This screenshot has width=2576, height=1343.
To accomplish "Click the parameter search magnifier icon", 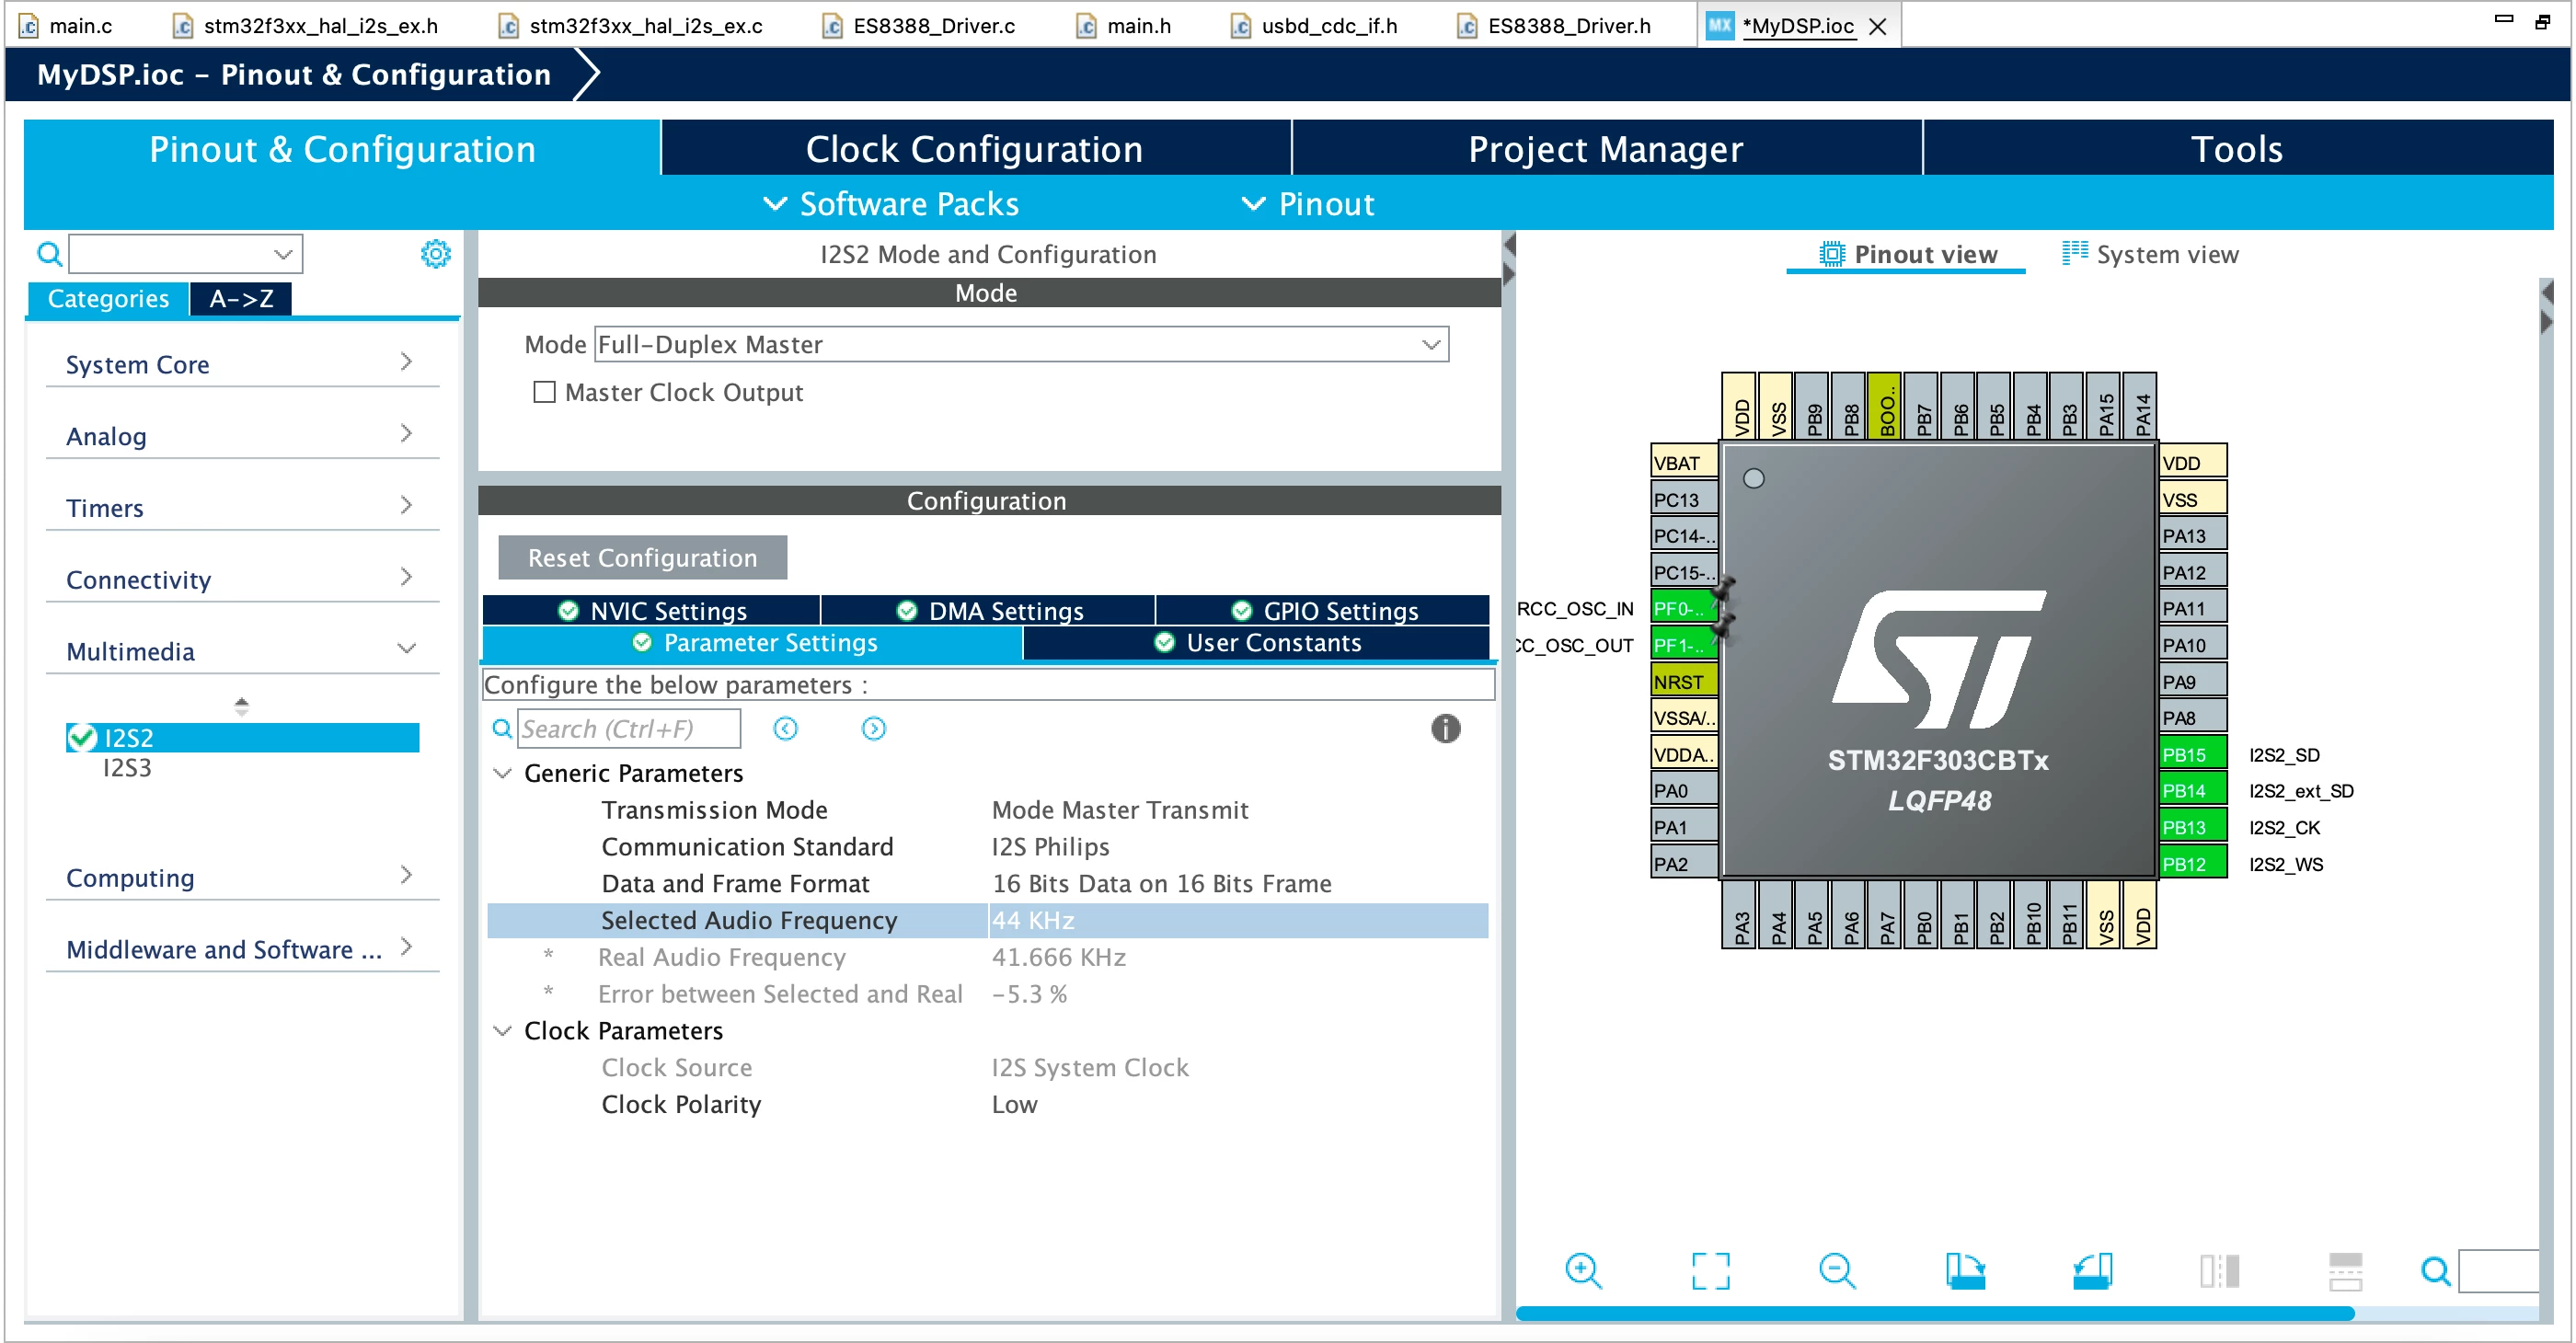I will 502,729.
